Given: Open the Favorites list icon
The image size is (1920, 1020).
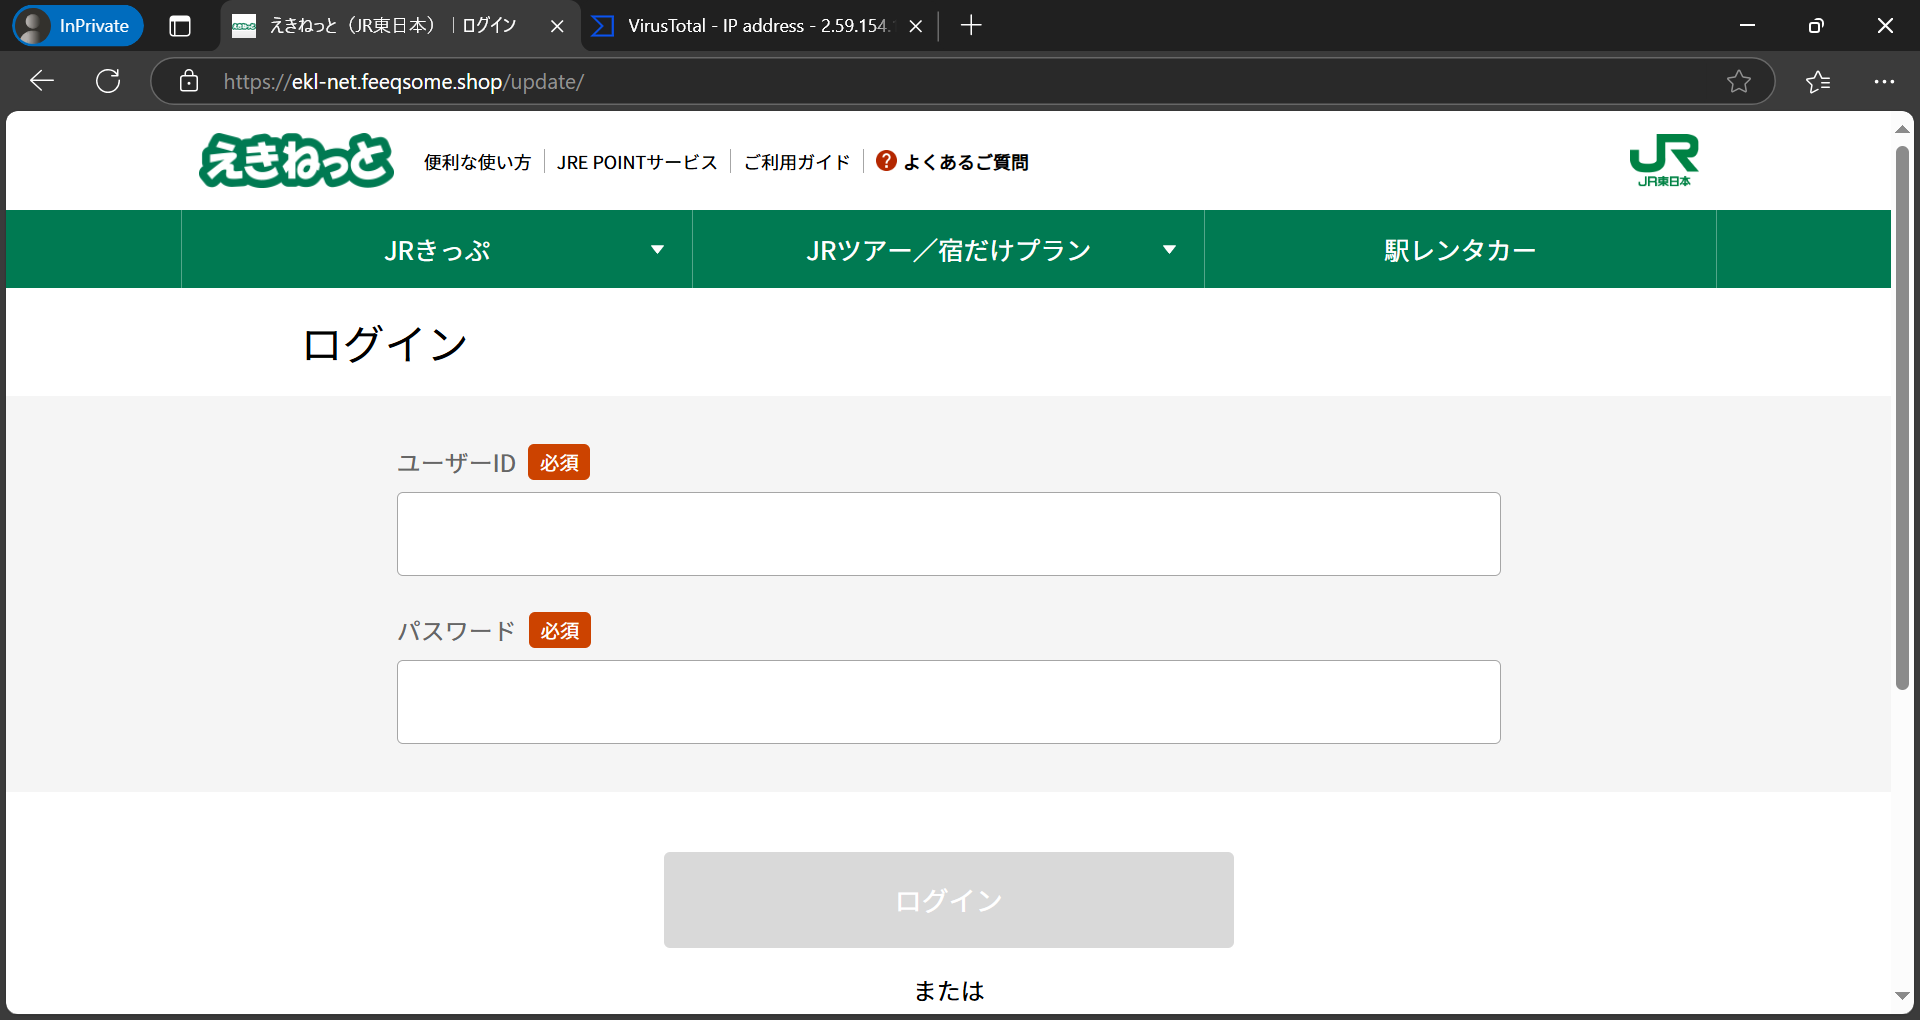Looking at the screenshot, I should click(1818, 81).
